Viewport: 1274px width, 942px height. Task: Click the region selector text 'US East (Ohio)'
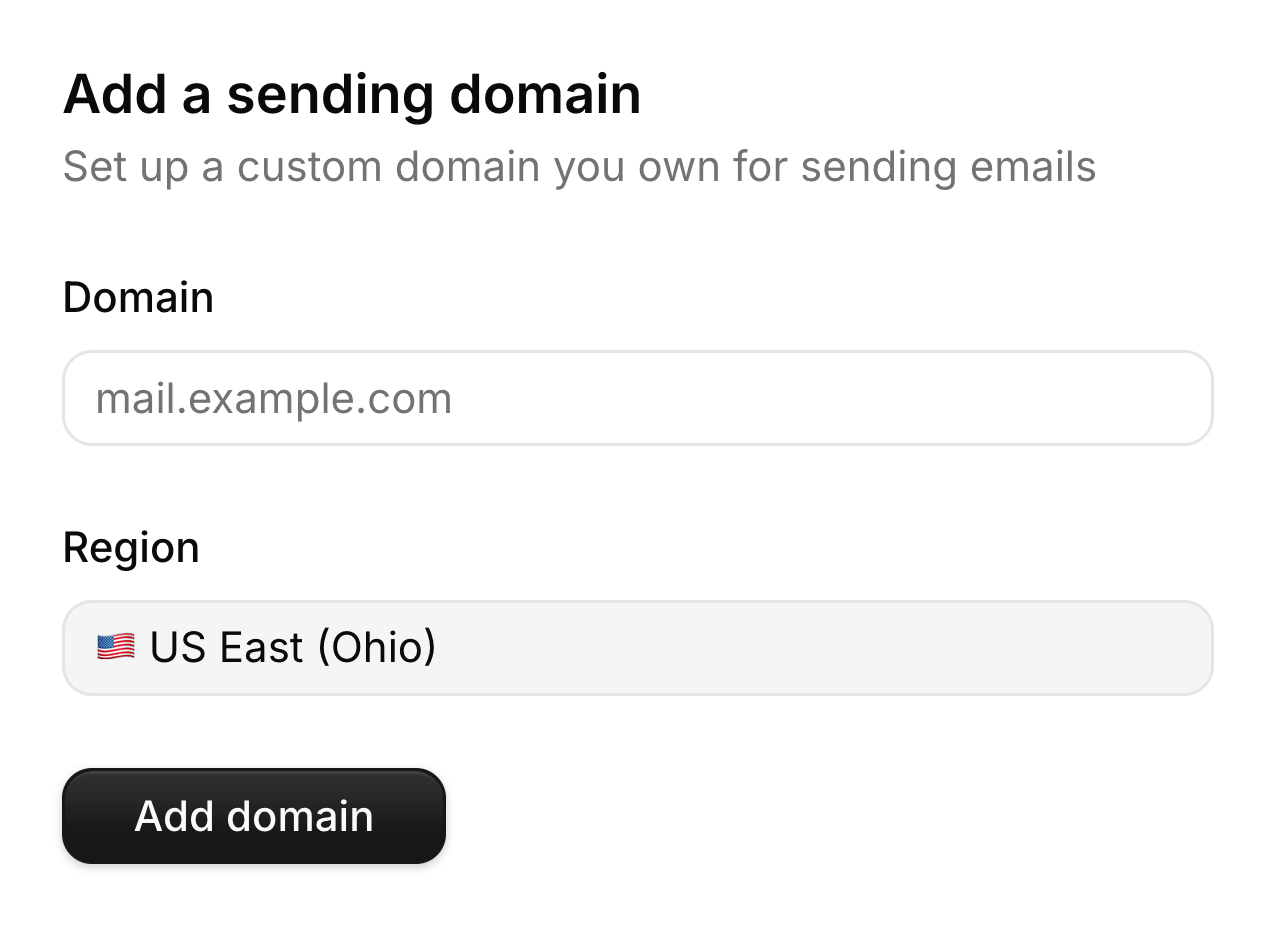pos(292,647)
